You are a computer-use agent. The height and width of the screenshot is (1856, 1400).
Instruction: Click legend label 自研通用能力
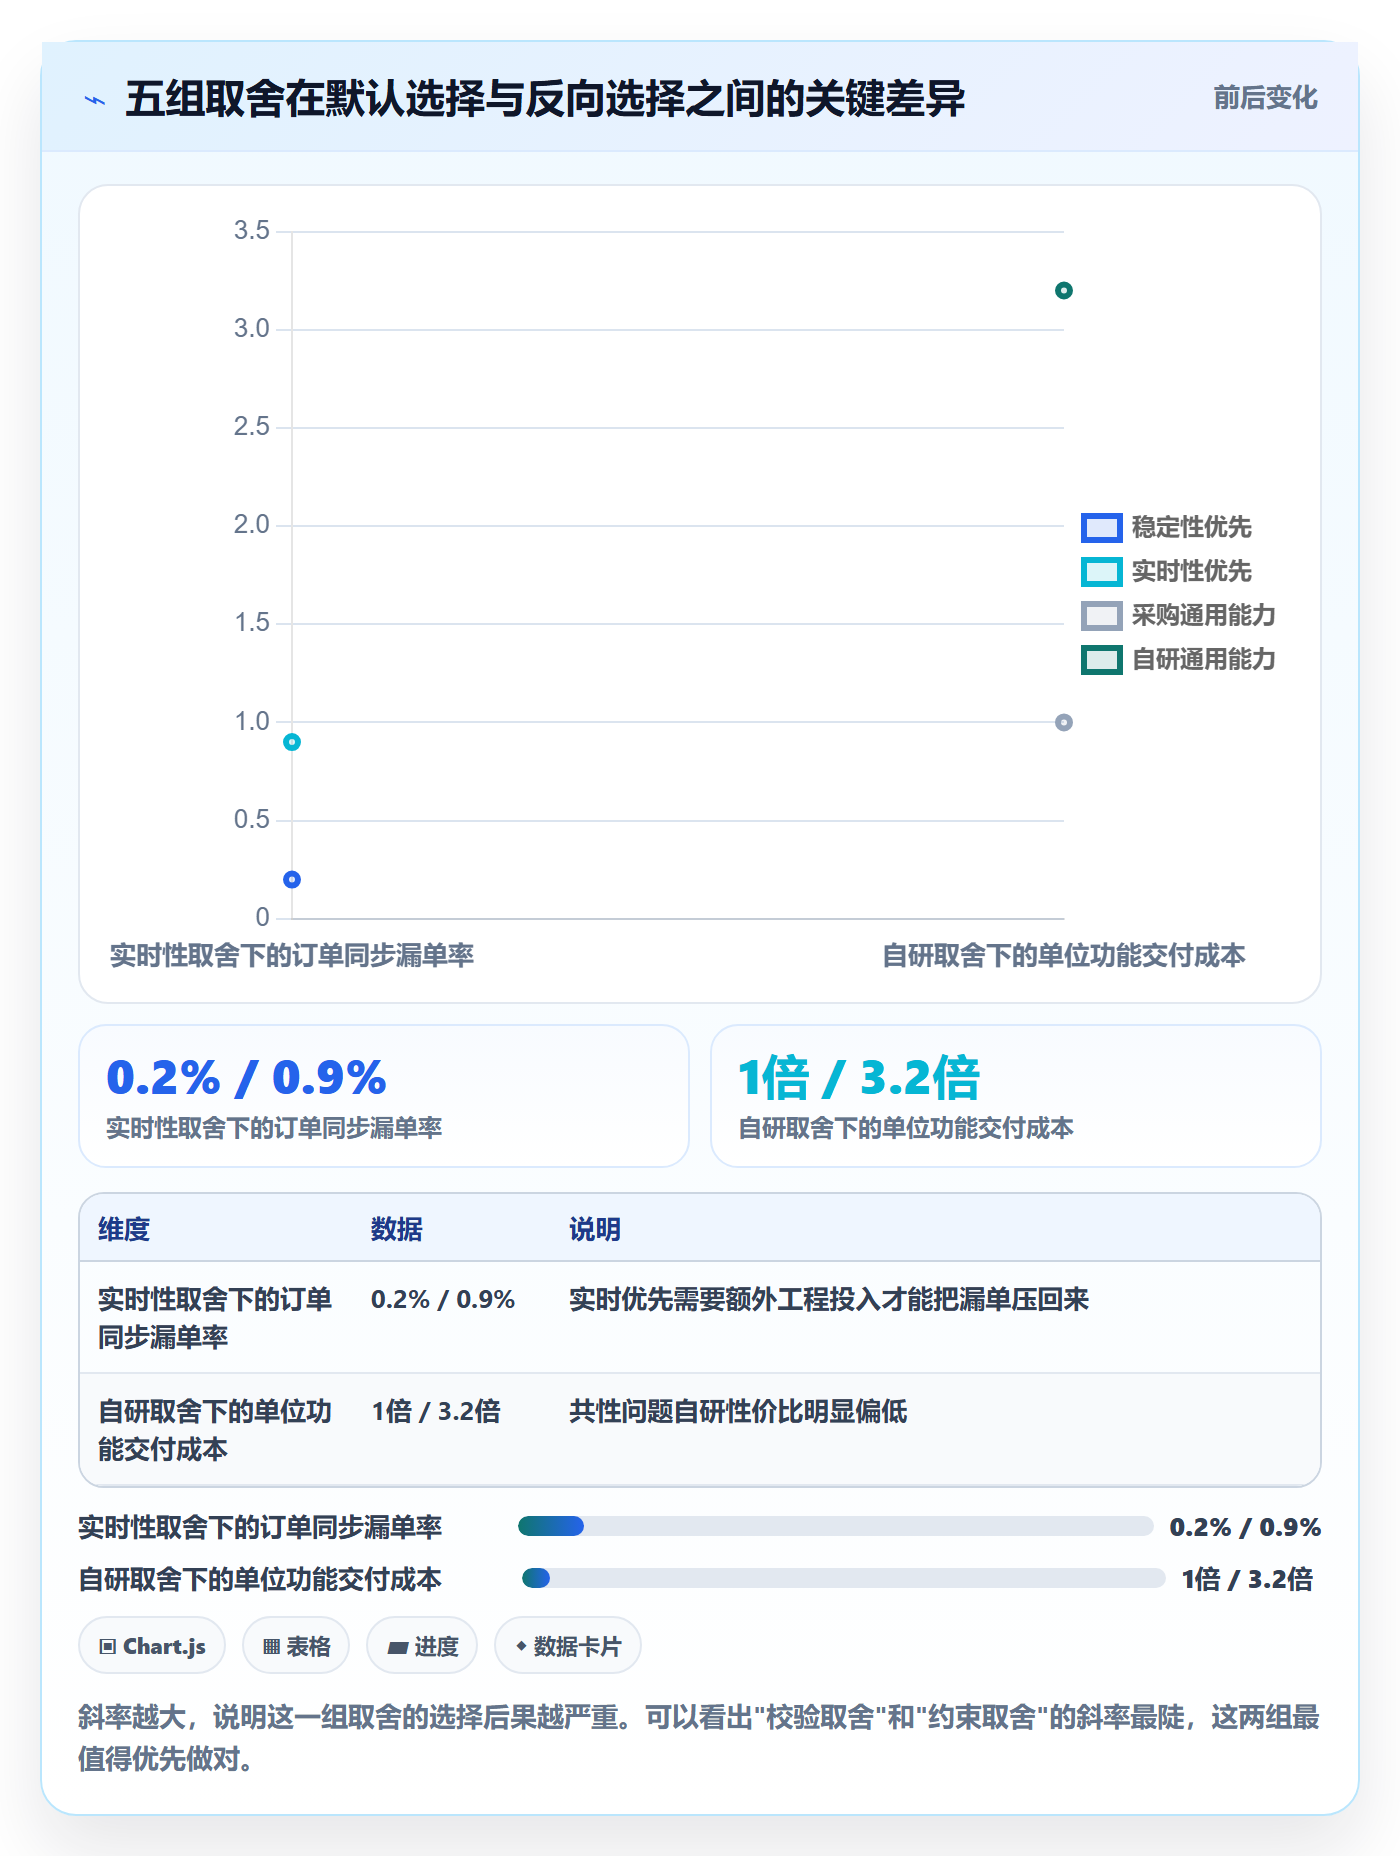(1203, 659)
